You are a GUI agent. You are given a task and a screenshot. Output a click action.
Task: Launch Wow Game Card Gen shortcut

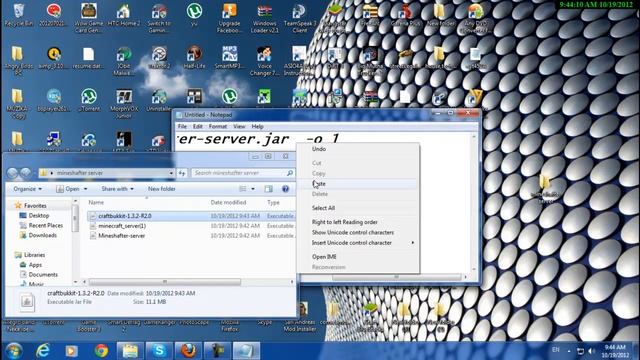tap(89, 18)
